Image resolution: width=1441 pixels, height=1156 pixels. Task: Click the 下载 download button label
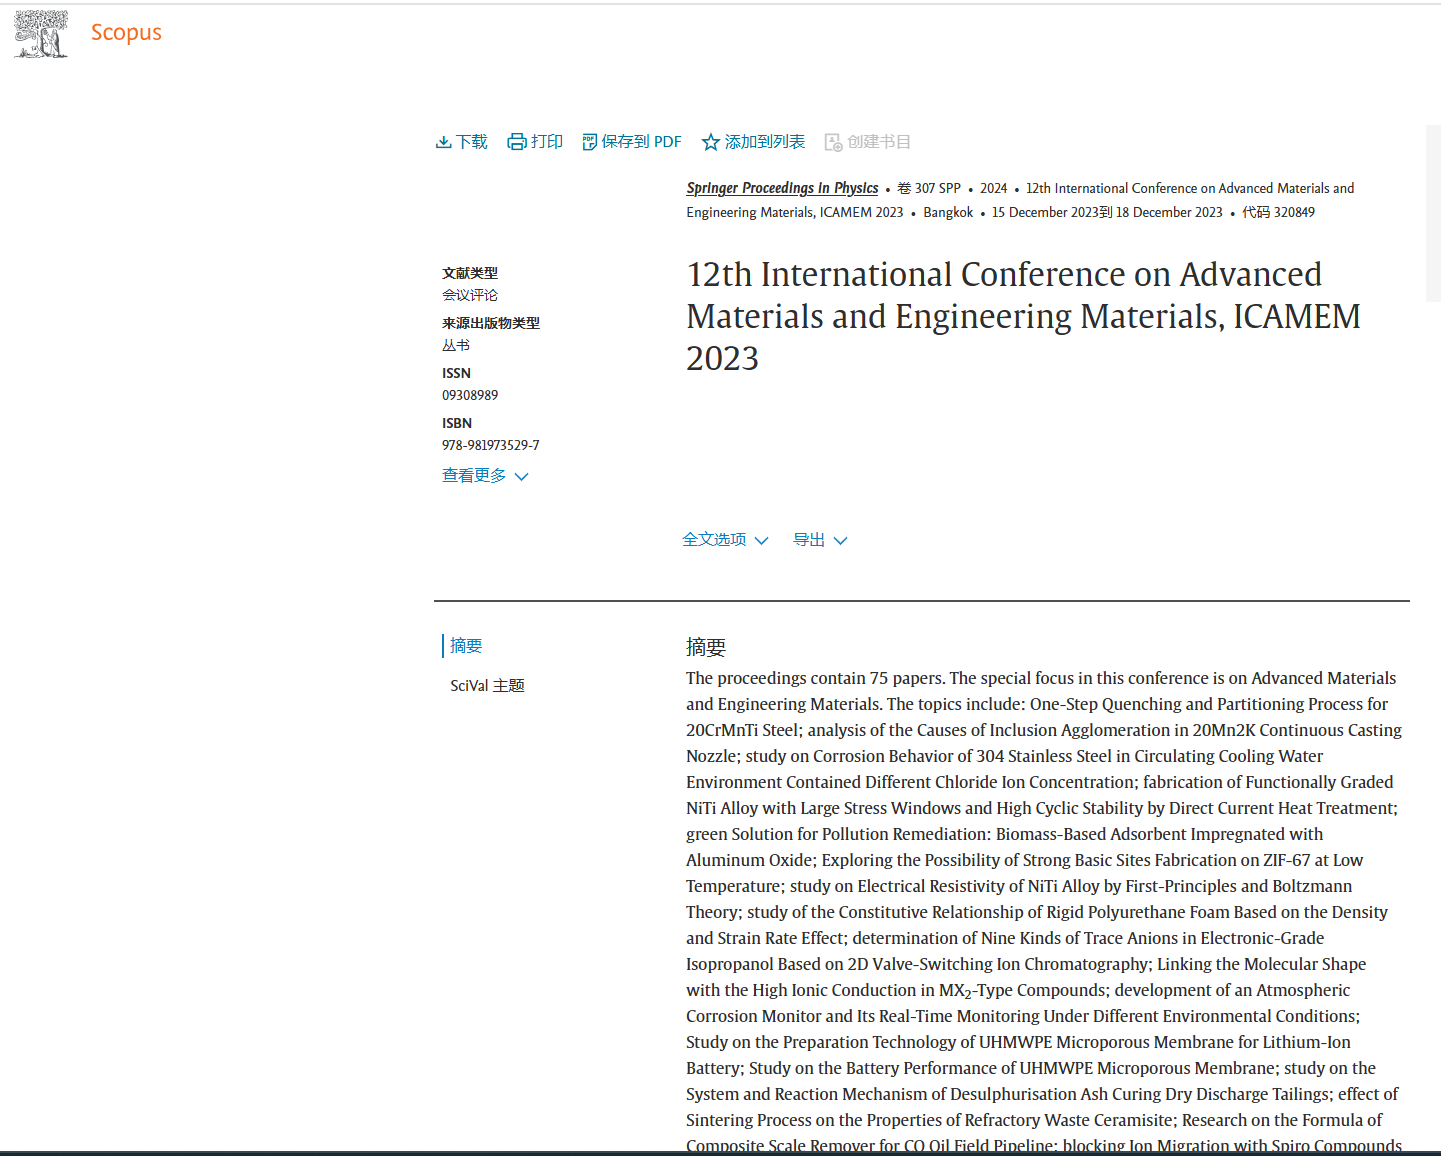coord(472,142)
